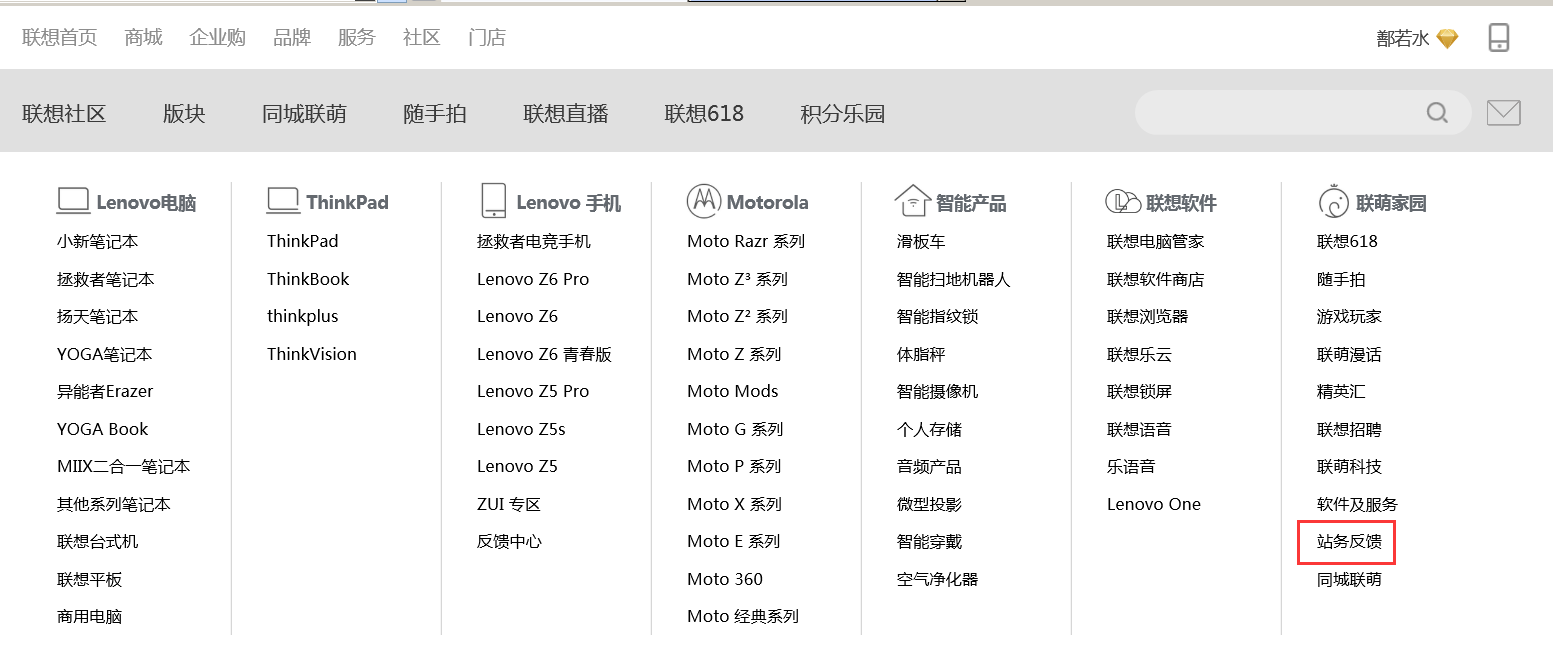Open the 联想社区 tab

(x=64, y=114)
